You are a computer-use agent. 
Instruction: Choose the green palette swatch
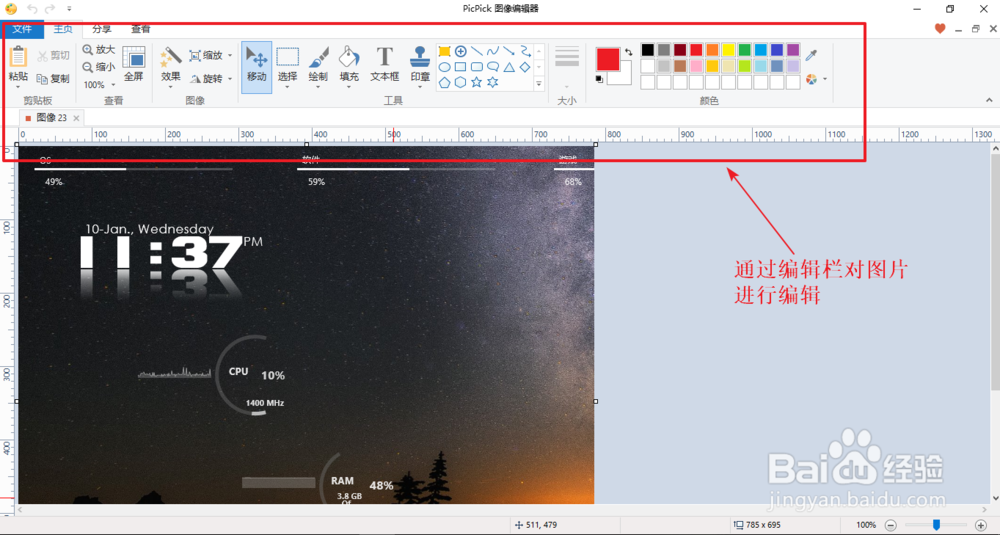click(x=744, y=50)
